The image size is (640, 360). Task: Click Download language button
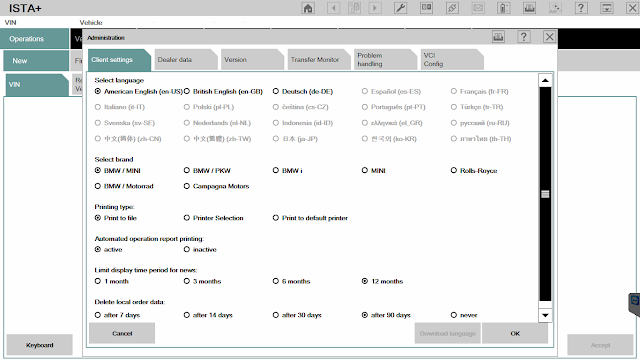(448, 333)
